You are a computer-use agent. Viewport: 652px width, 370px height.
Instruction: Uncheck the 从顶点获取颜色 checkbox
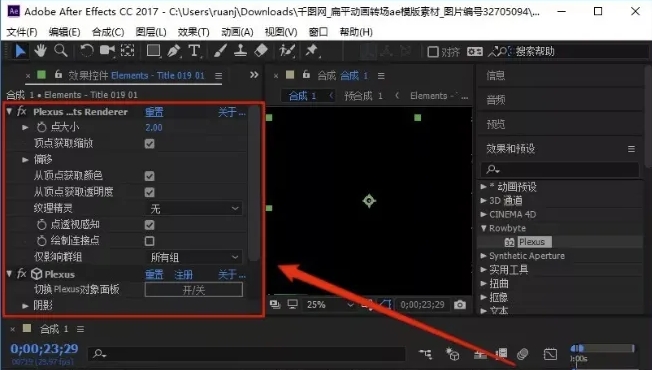(149, 176)
